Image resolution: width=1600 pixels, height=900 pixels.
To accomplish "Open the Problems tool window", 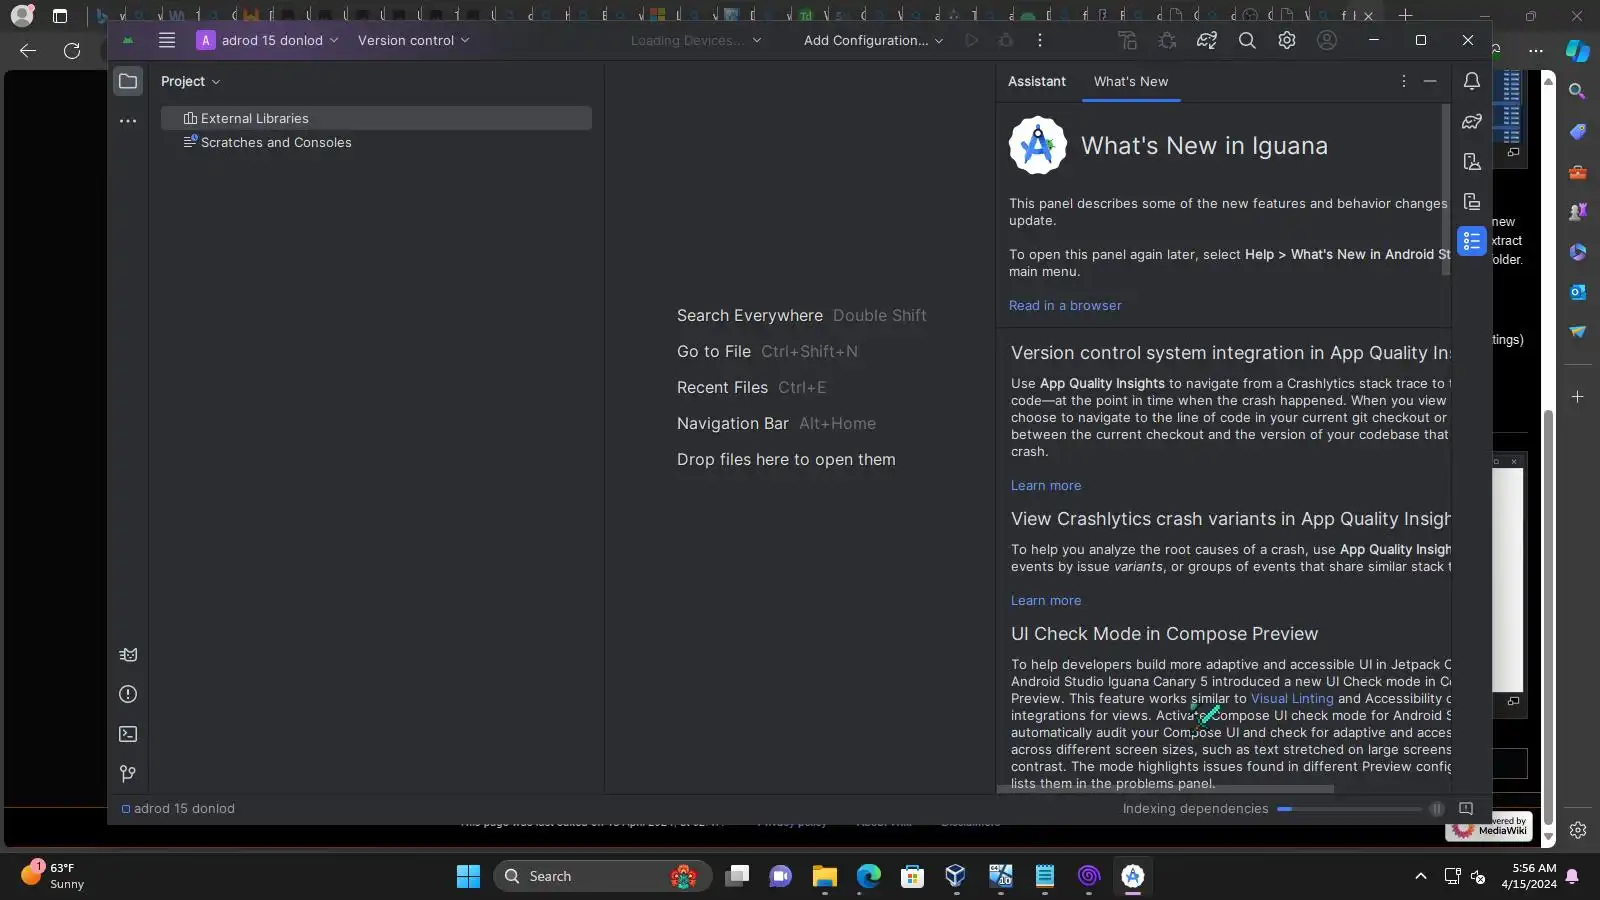I will [128, 694].
